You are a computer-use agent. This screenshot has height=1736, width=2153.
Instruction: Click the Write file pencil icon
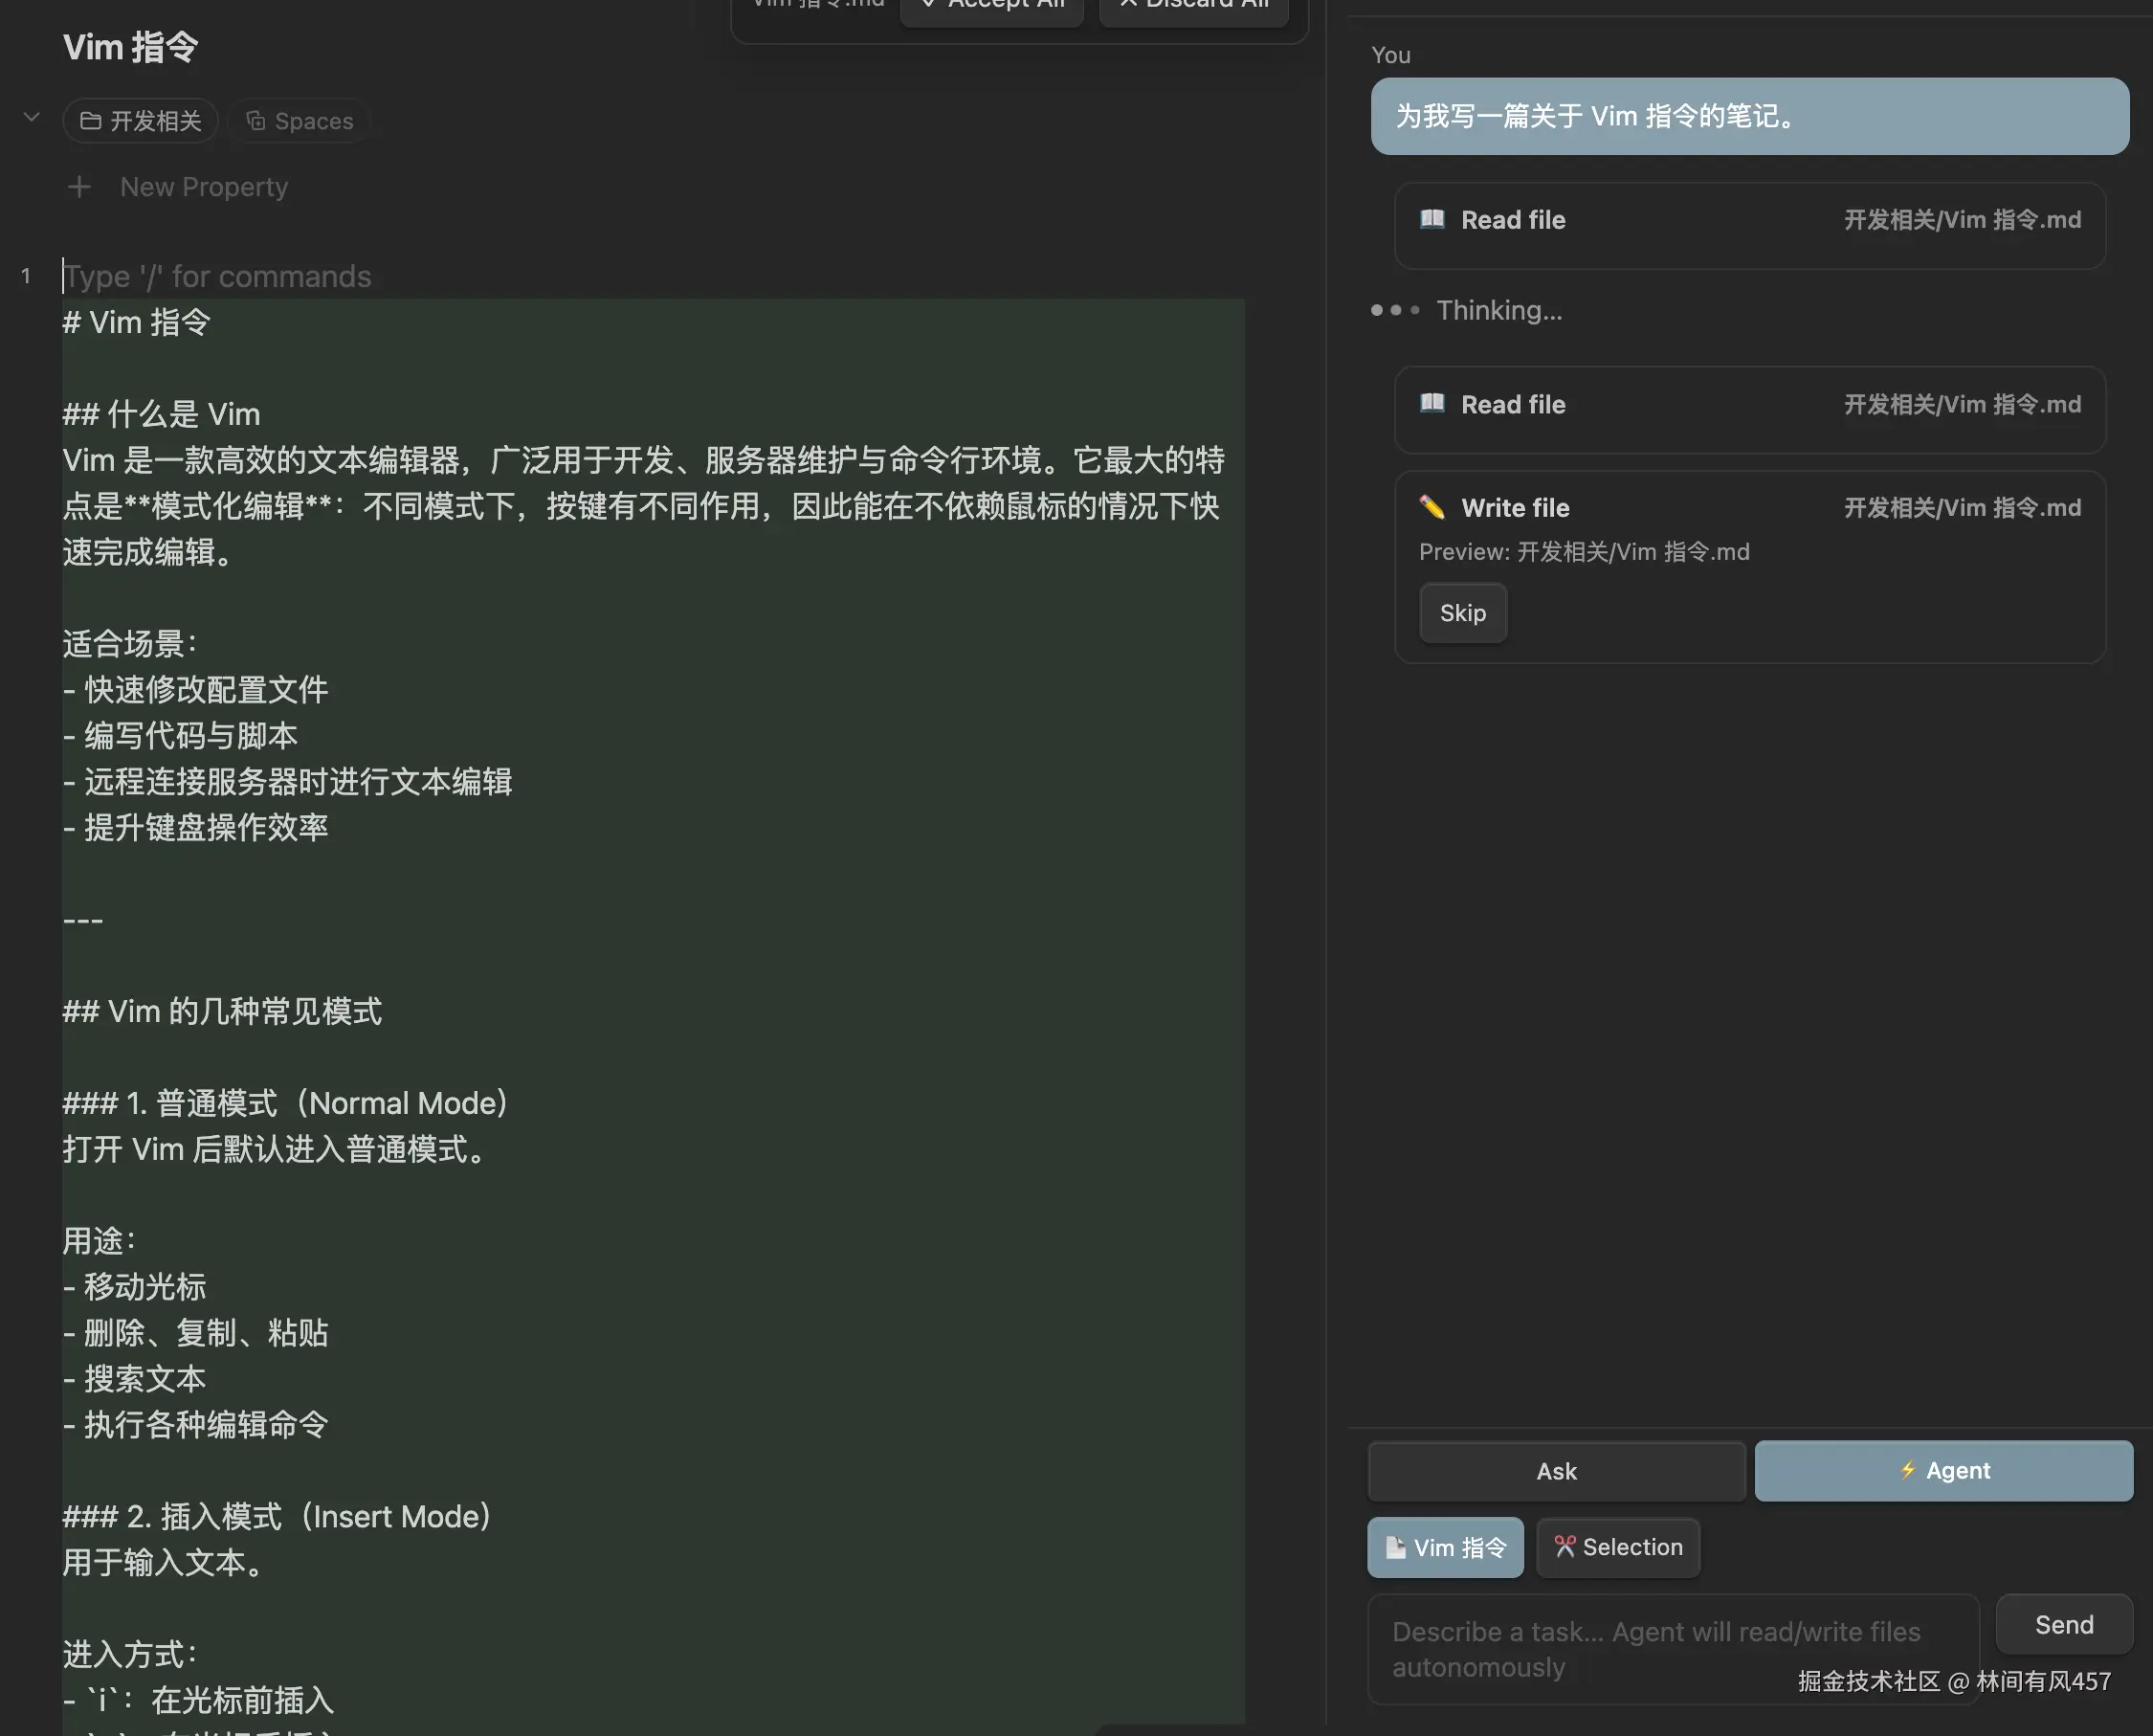(1432, 507)
